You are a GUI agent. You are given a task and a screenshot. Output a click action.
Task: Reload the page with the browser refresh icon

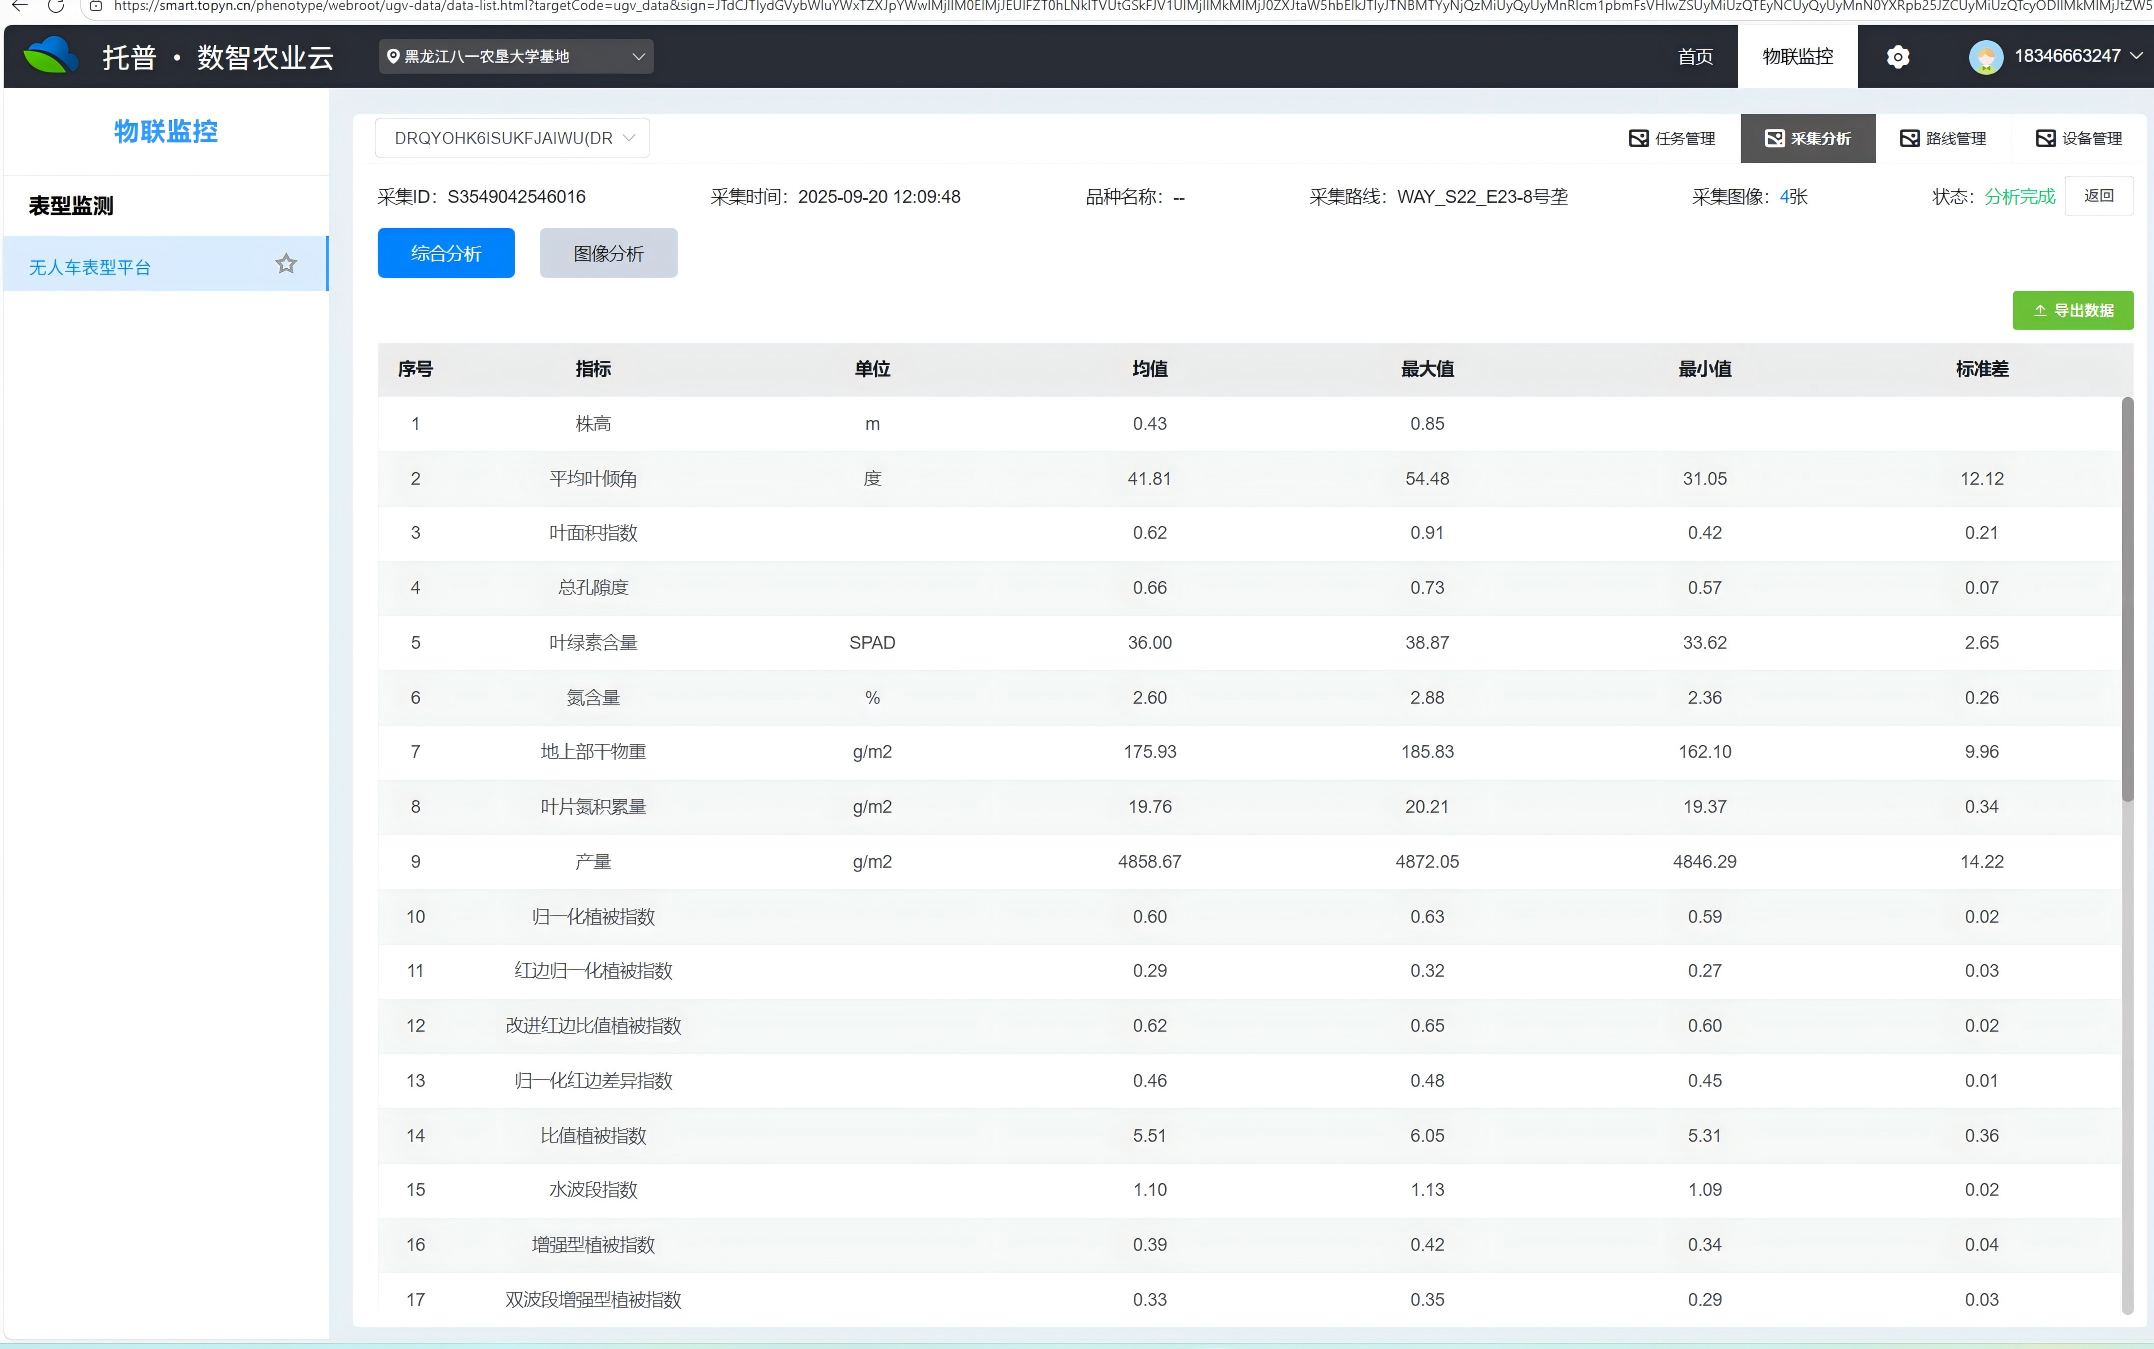click(56, 6)
